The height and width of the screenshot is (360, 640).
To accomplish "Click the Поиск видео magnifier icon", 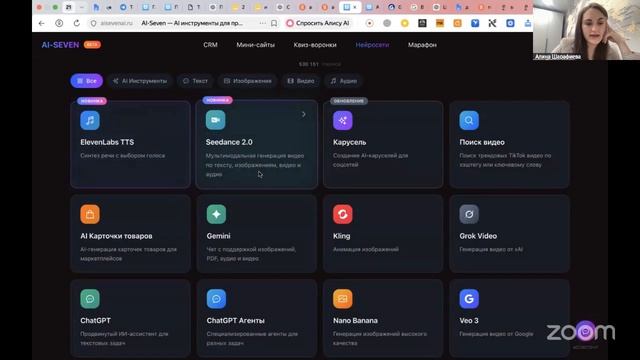I will pos(469,120).
